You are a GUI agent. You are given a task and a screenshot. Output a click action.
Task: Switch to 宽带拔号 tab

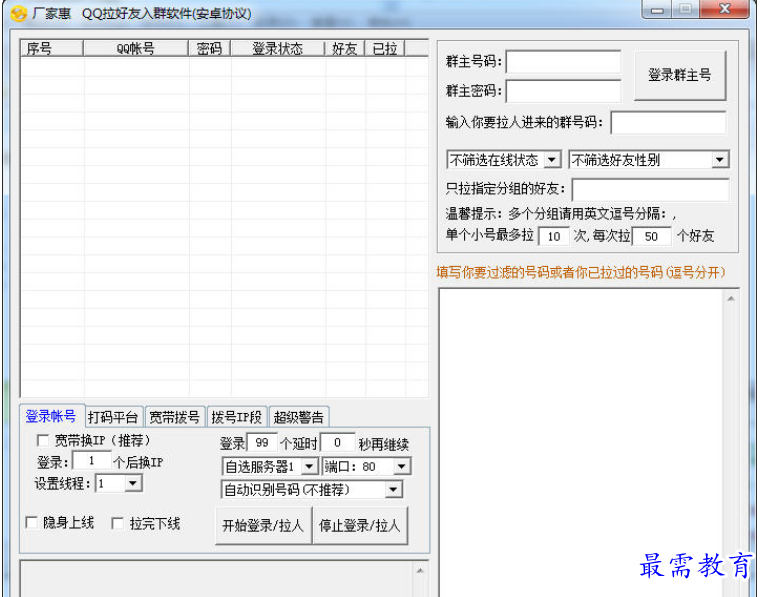(175, 417)
